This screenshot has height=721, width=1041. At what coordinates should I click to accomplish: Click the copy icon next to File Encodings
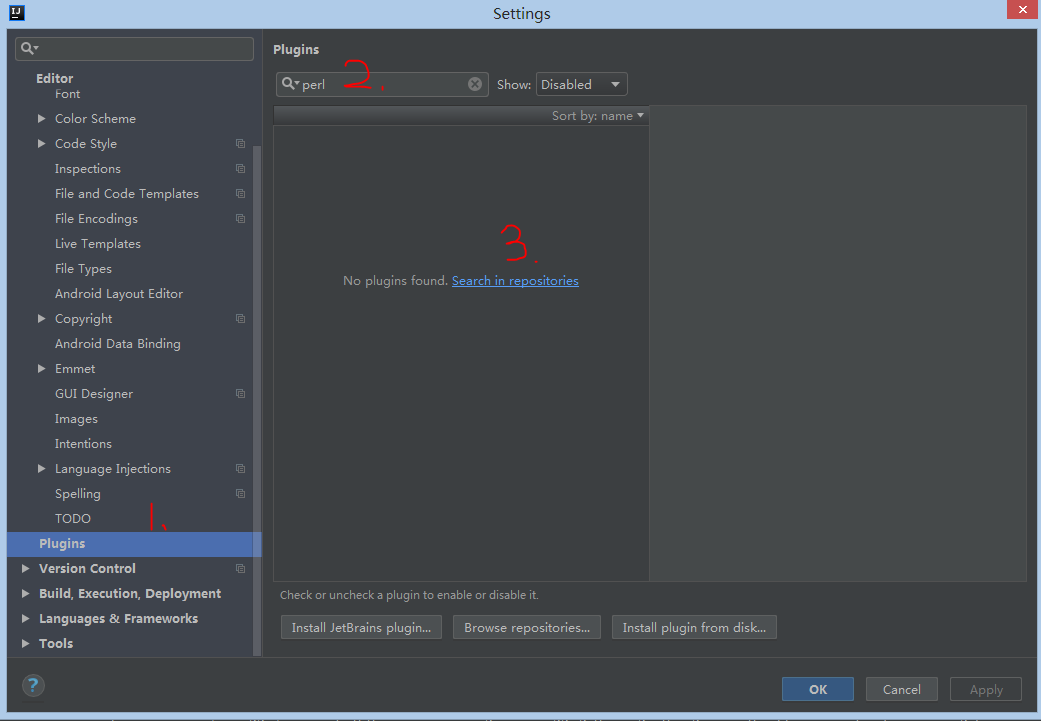click(240, 218)
